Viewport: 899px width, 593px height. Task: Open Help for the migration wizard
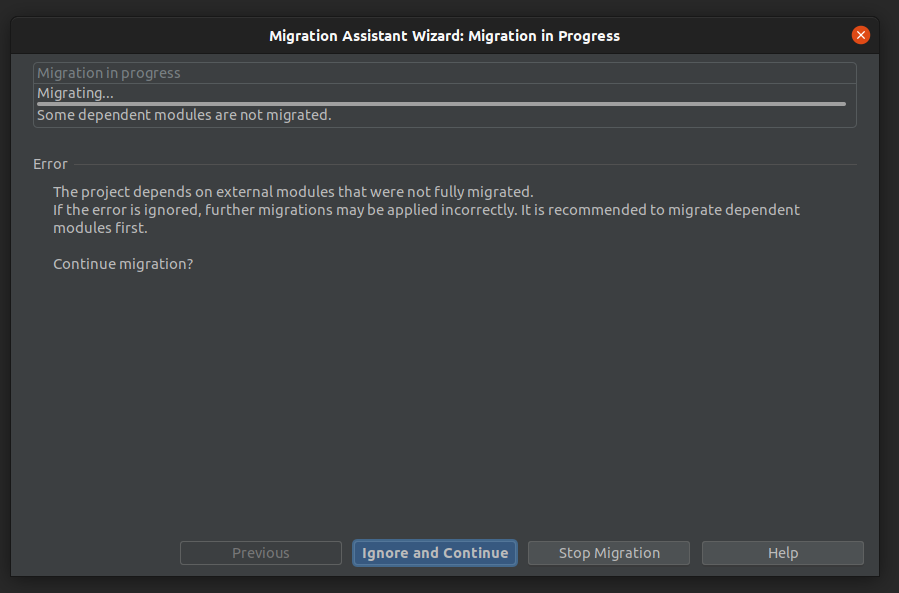click(x=782, y=553)
